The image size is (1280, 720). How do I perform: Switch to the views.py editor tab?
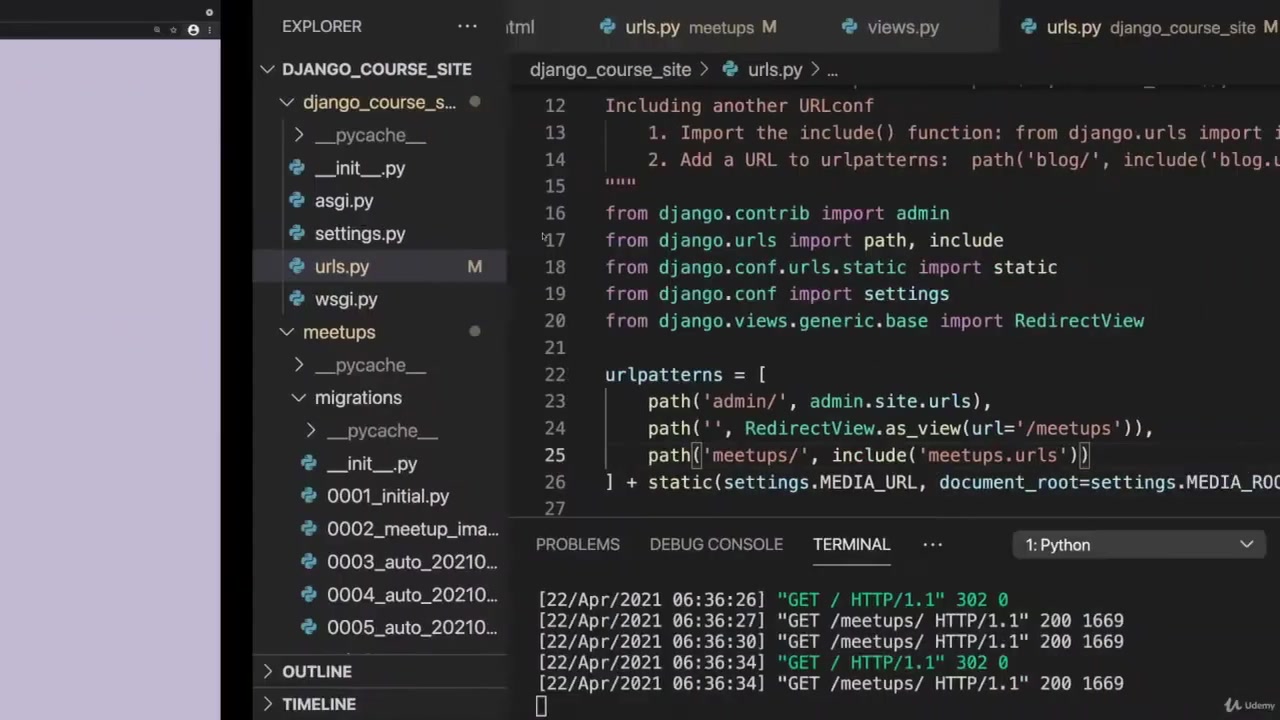tap(902, 27)
